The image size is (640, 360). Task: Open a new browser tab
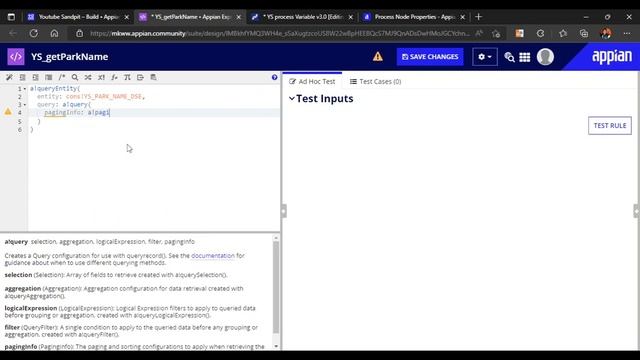point(479,17)
